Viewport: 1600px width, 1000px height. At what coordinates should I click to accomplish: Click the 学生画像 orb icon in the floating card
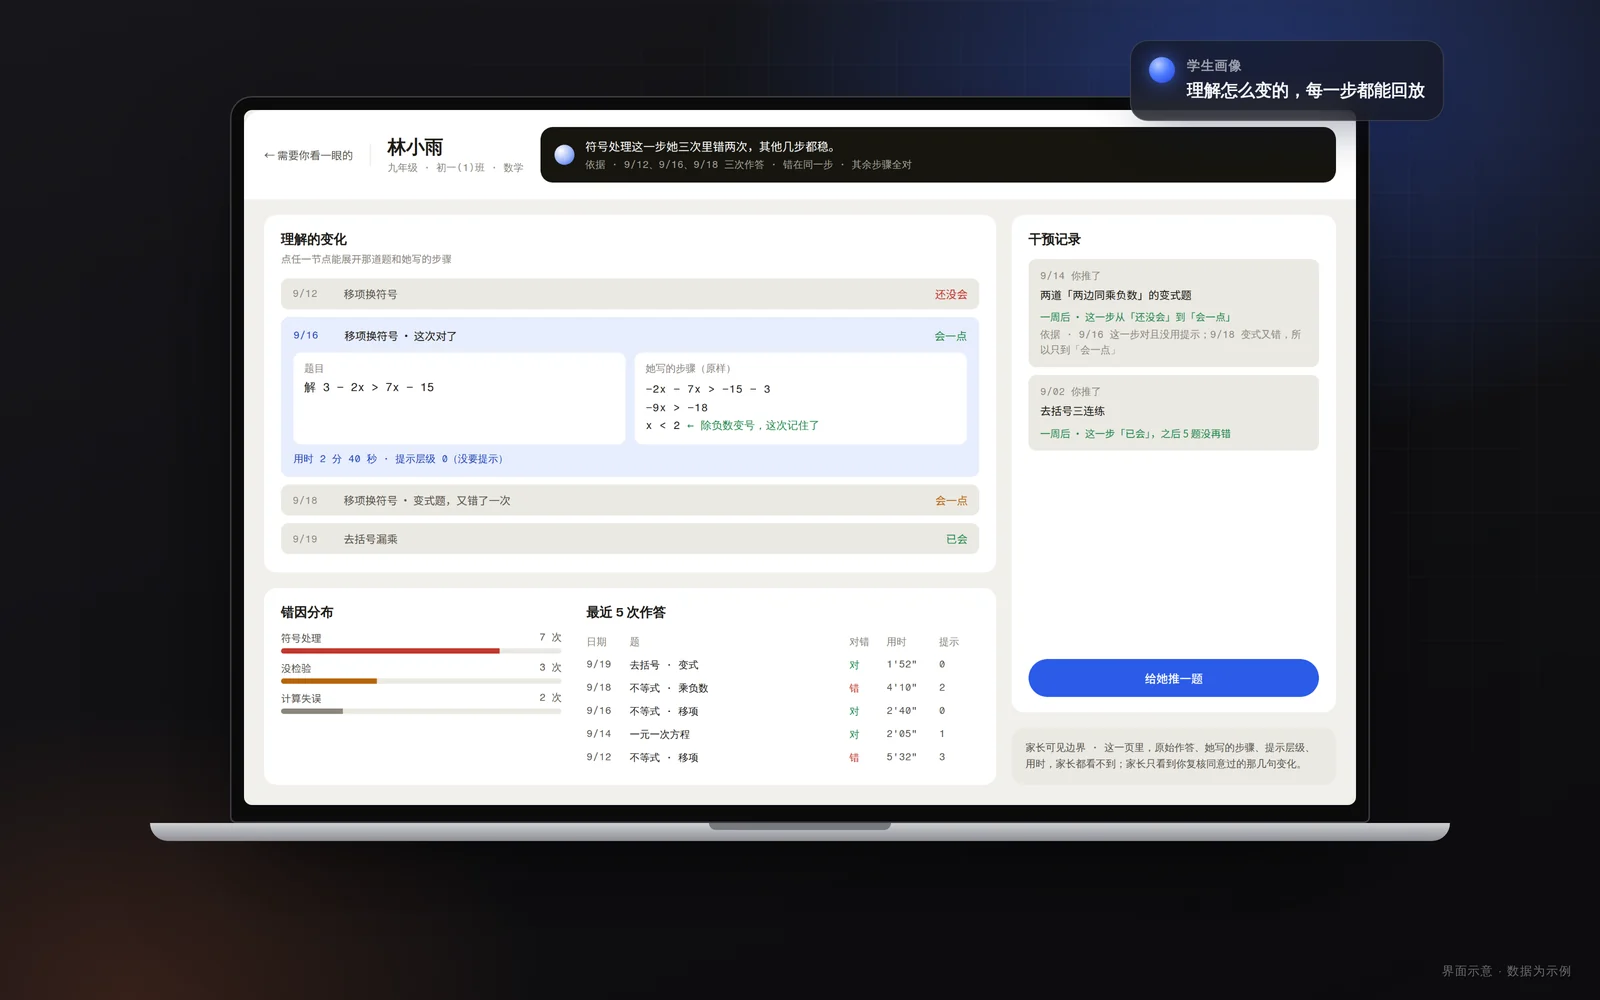coord(1161,69)
